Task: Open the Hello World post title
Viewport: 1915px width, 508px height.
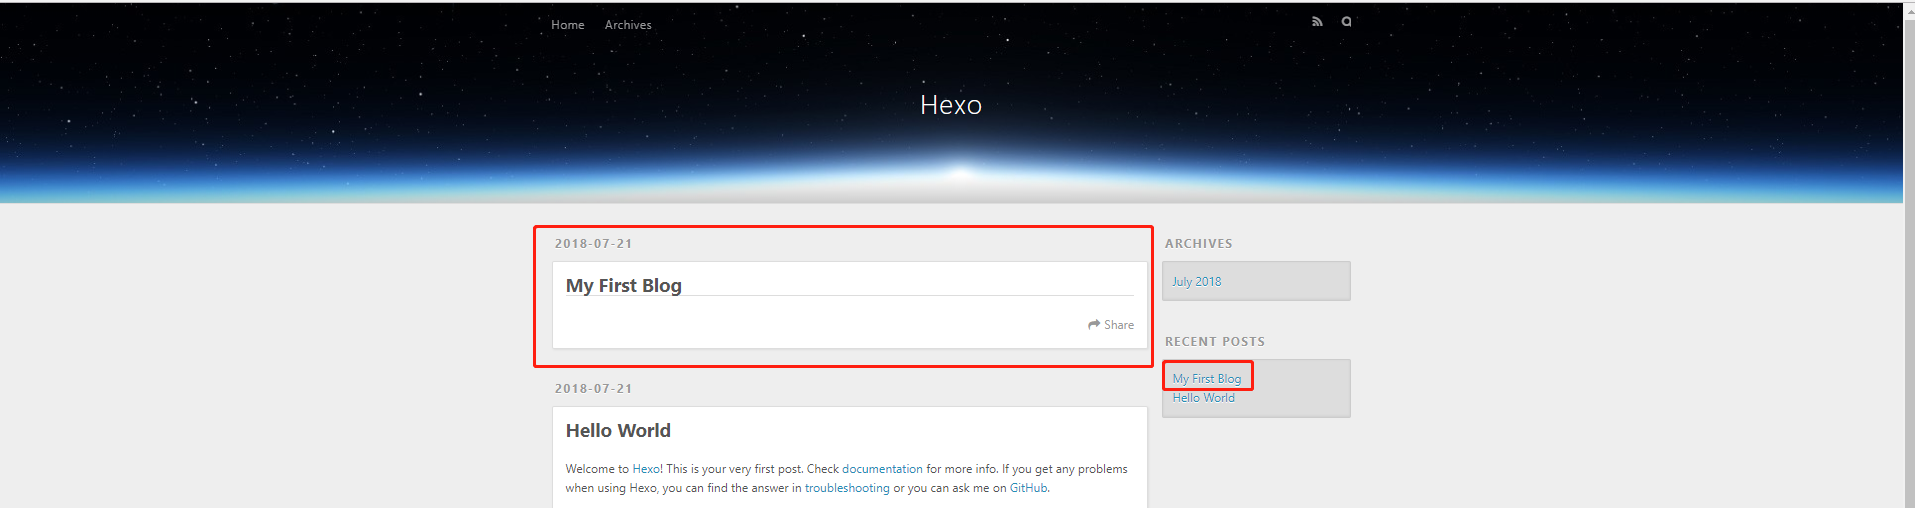Action: (618, 430)
